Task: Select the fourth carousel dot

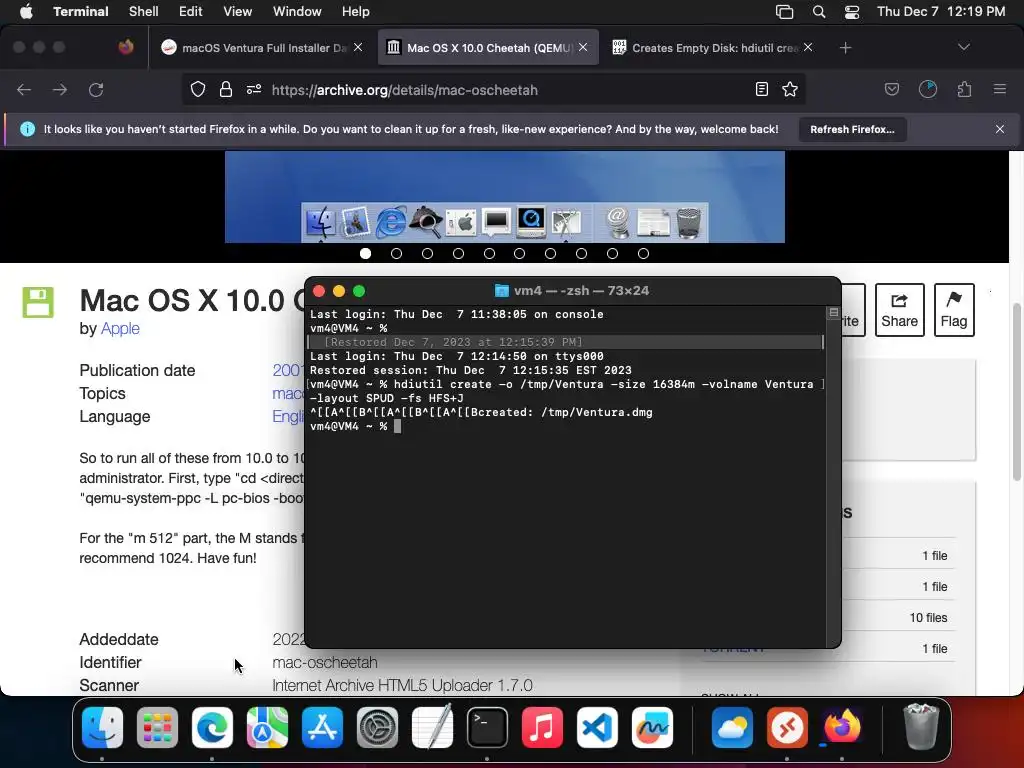Action: (x=458, y=253)
